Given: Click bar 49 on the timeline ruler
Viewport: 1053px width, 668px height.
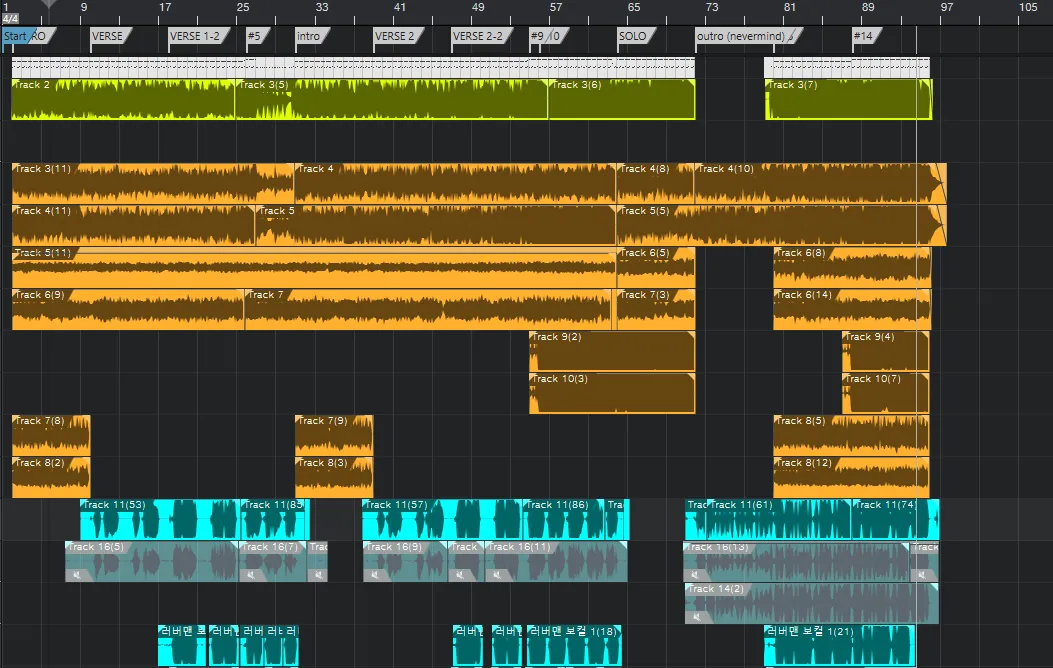Looking at the screenshot, I should 477,7.
